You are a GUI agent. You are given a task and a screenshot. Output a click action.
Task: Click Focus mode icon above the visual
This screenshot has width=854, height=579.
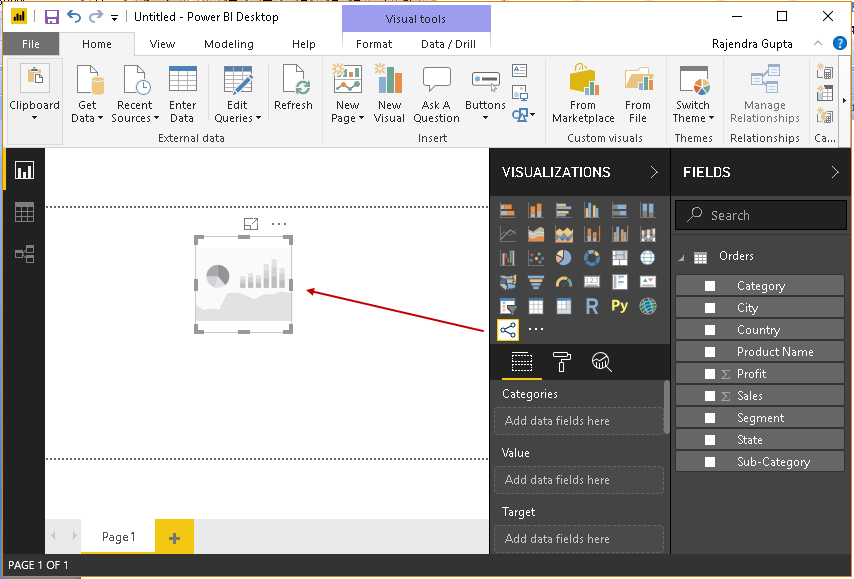pos(251,225)
